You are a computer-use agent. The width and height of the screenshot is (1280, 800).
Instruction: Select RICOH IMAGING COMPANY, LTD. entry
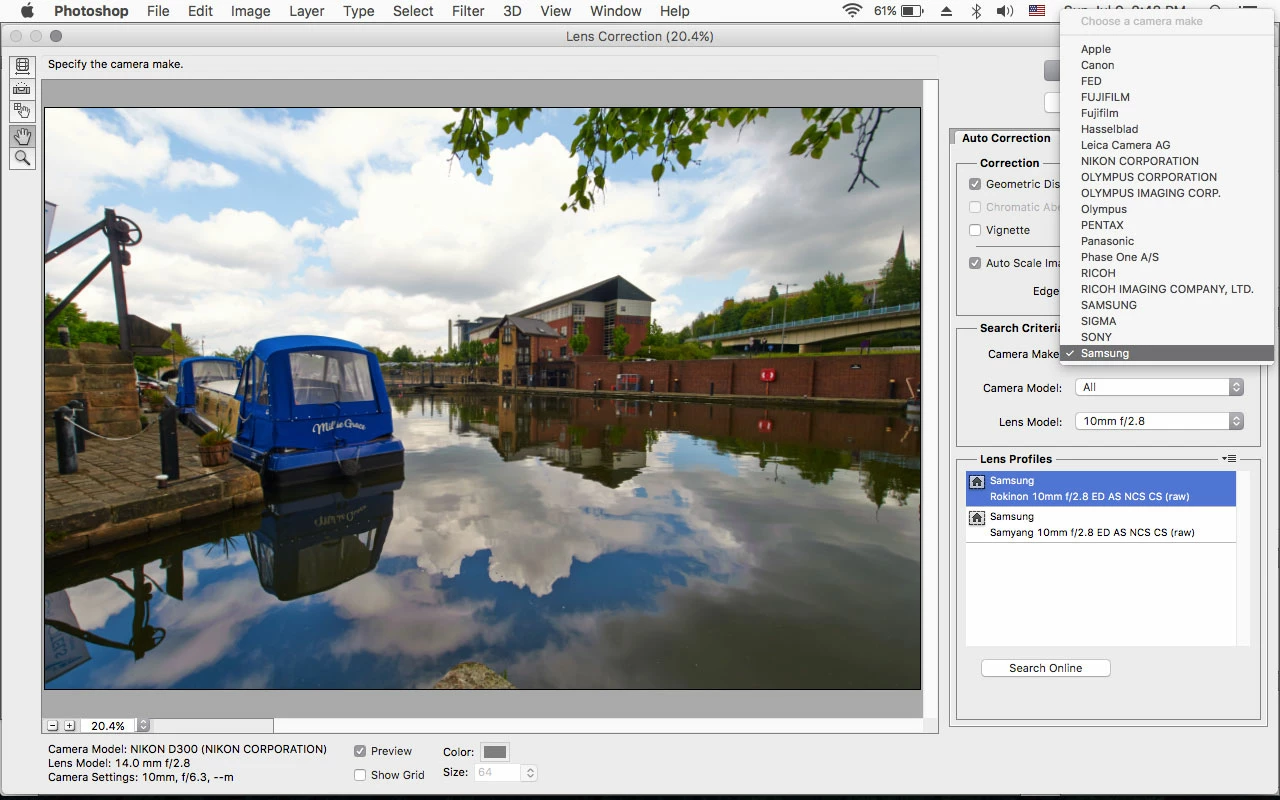1167,289
